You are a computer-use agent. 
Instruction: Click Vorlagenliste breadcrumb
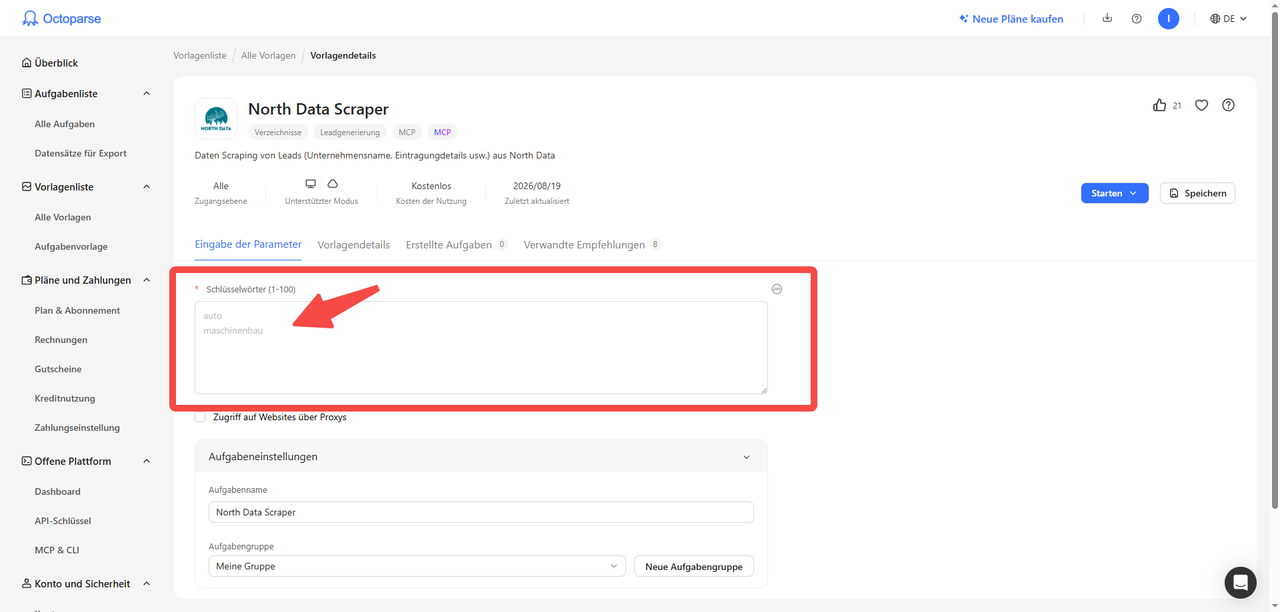point(200,55)
